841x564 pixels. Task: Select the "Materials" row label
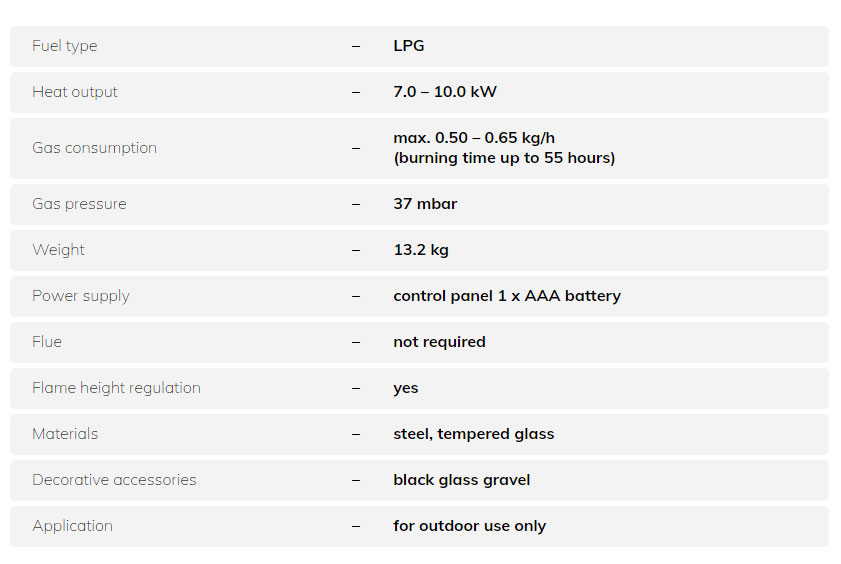65,434
